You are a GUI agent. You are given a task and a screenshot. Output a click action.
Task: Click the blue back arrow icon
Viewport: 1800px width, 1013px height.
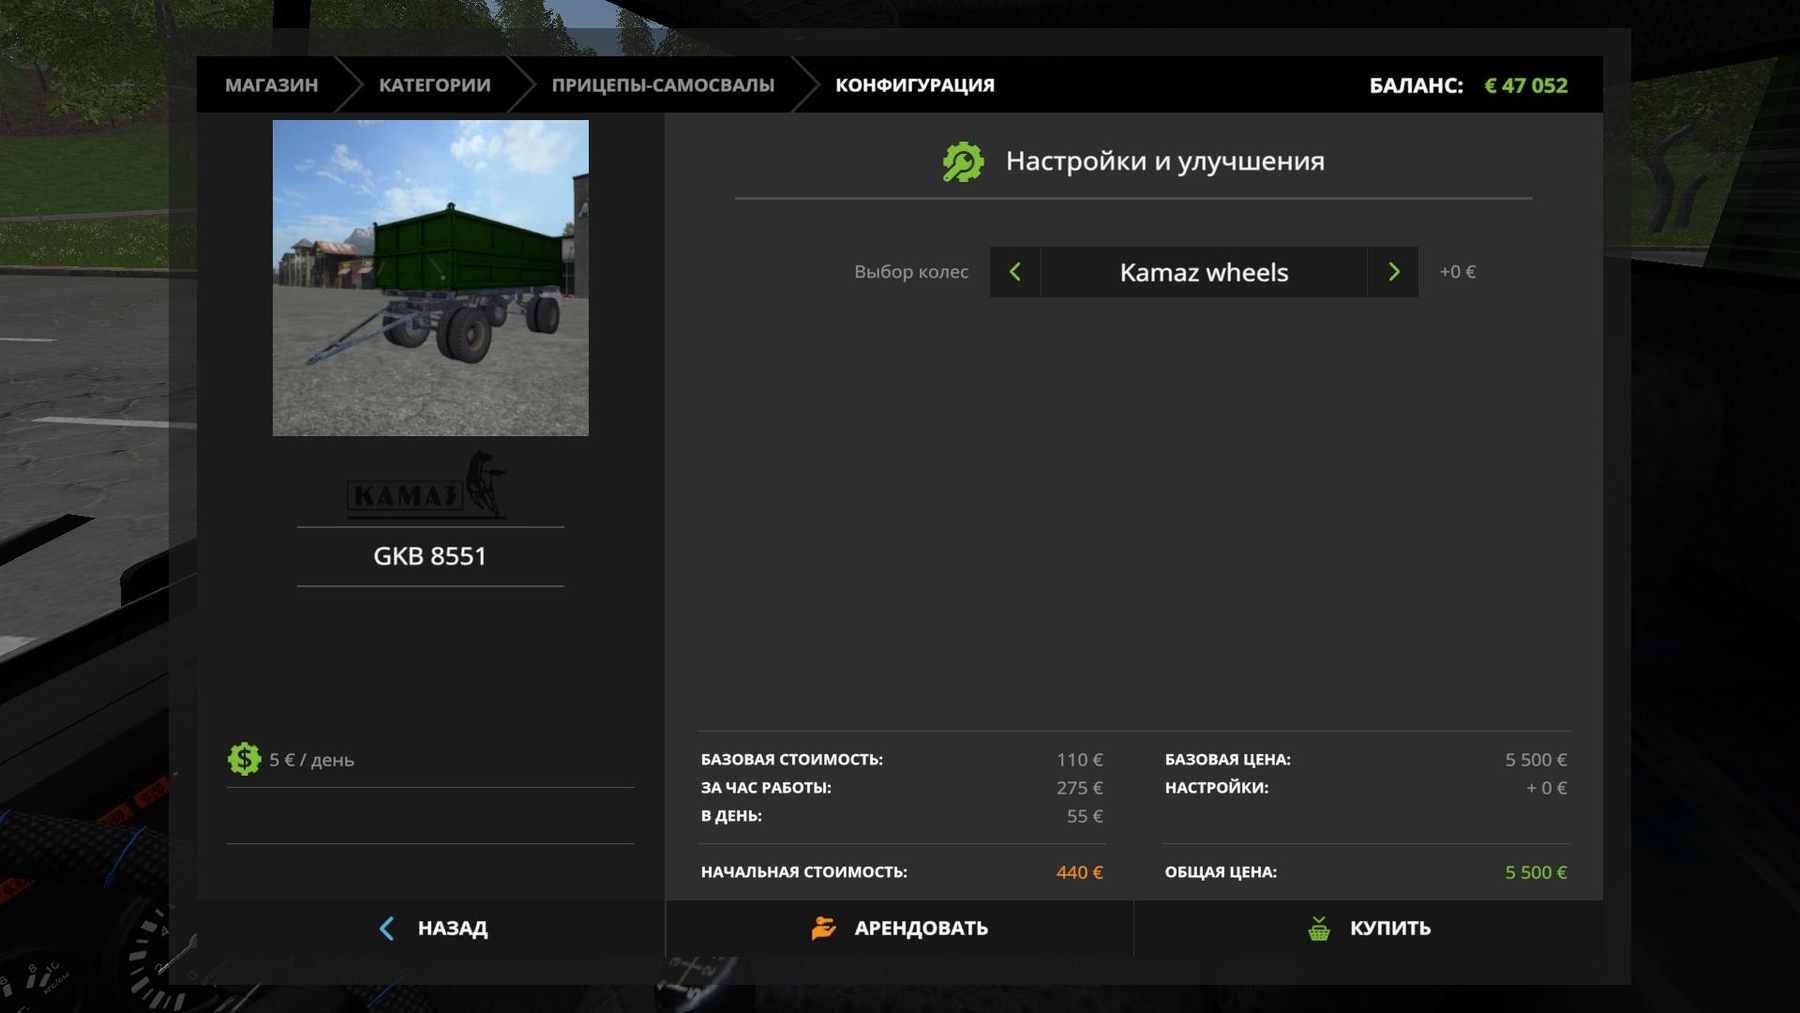pyautogui.click(x=387, y=928)
